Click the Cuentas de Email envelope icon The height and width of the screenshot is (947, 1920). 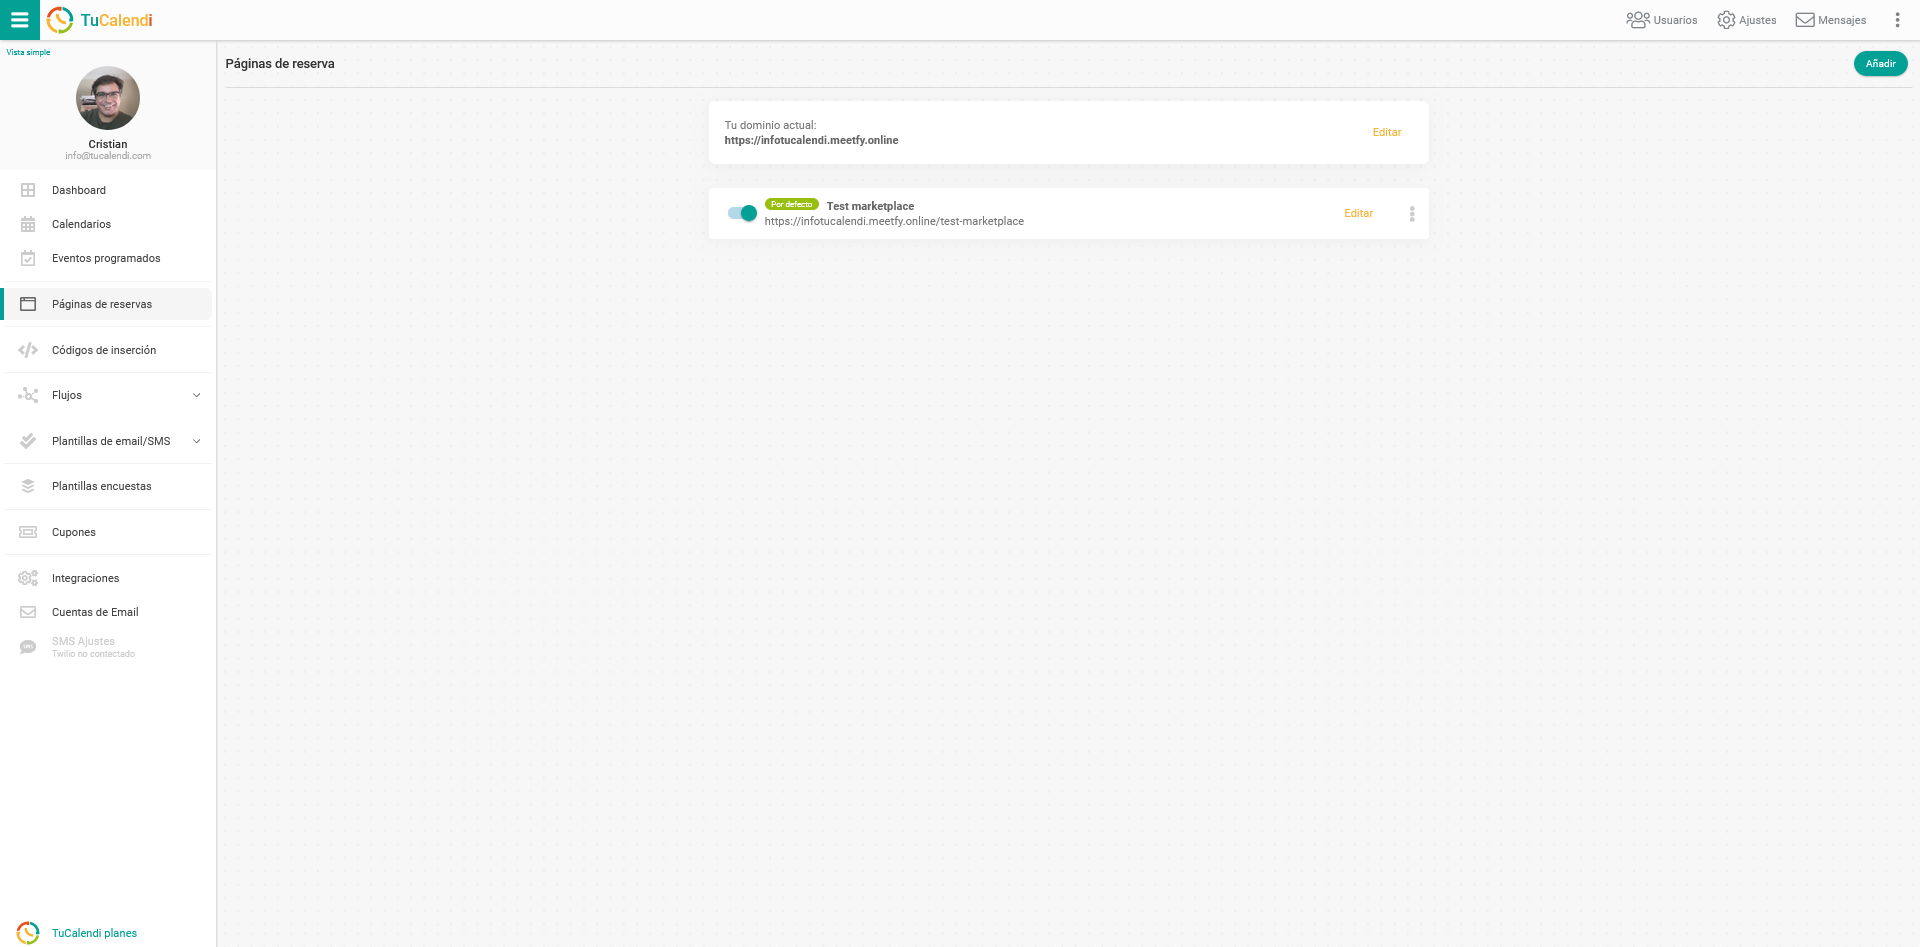click(x=28, y=612)
